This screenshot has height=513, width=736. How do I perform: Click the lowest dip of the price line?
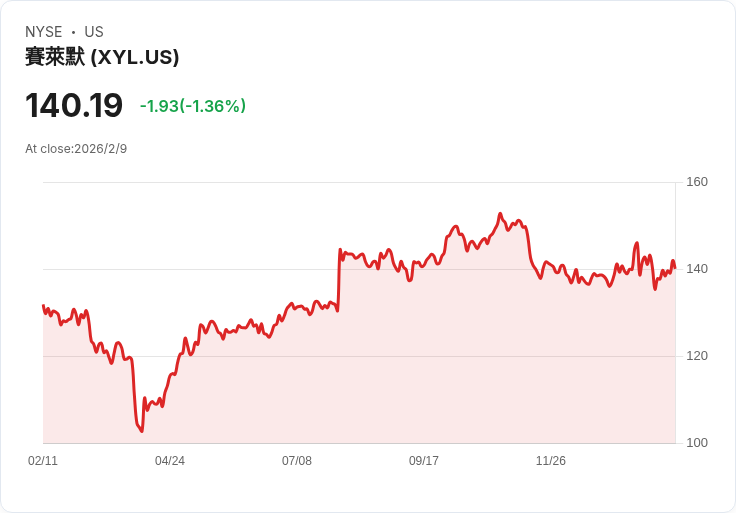pyautogui.click(x=142, y=431)
